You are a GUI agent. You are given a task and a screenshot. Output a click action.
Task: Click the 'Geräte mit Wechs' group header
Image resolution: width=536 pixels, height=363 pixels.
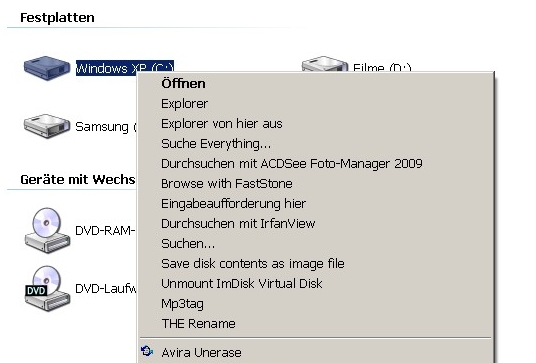[78, 179]
